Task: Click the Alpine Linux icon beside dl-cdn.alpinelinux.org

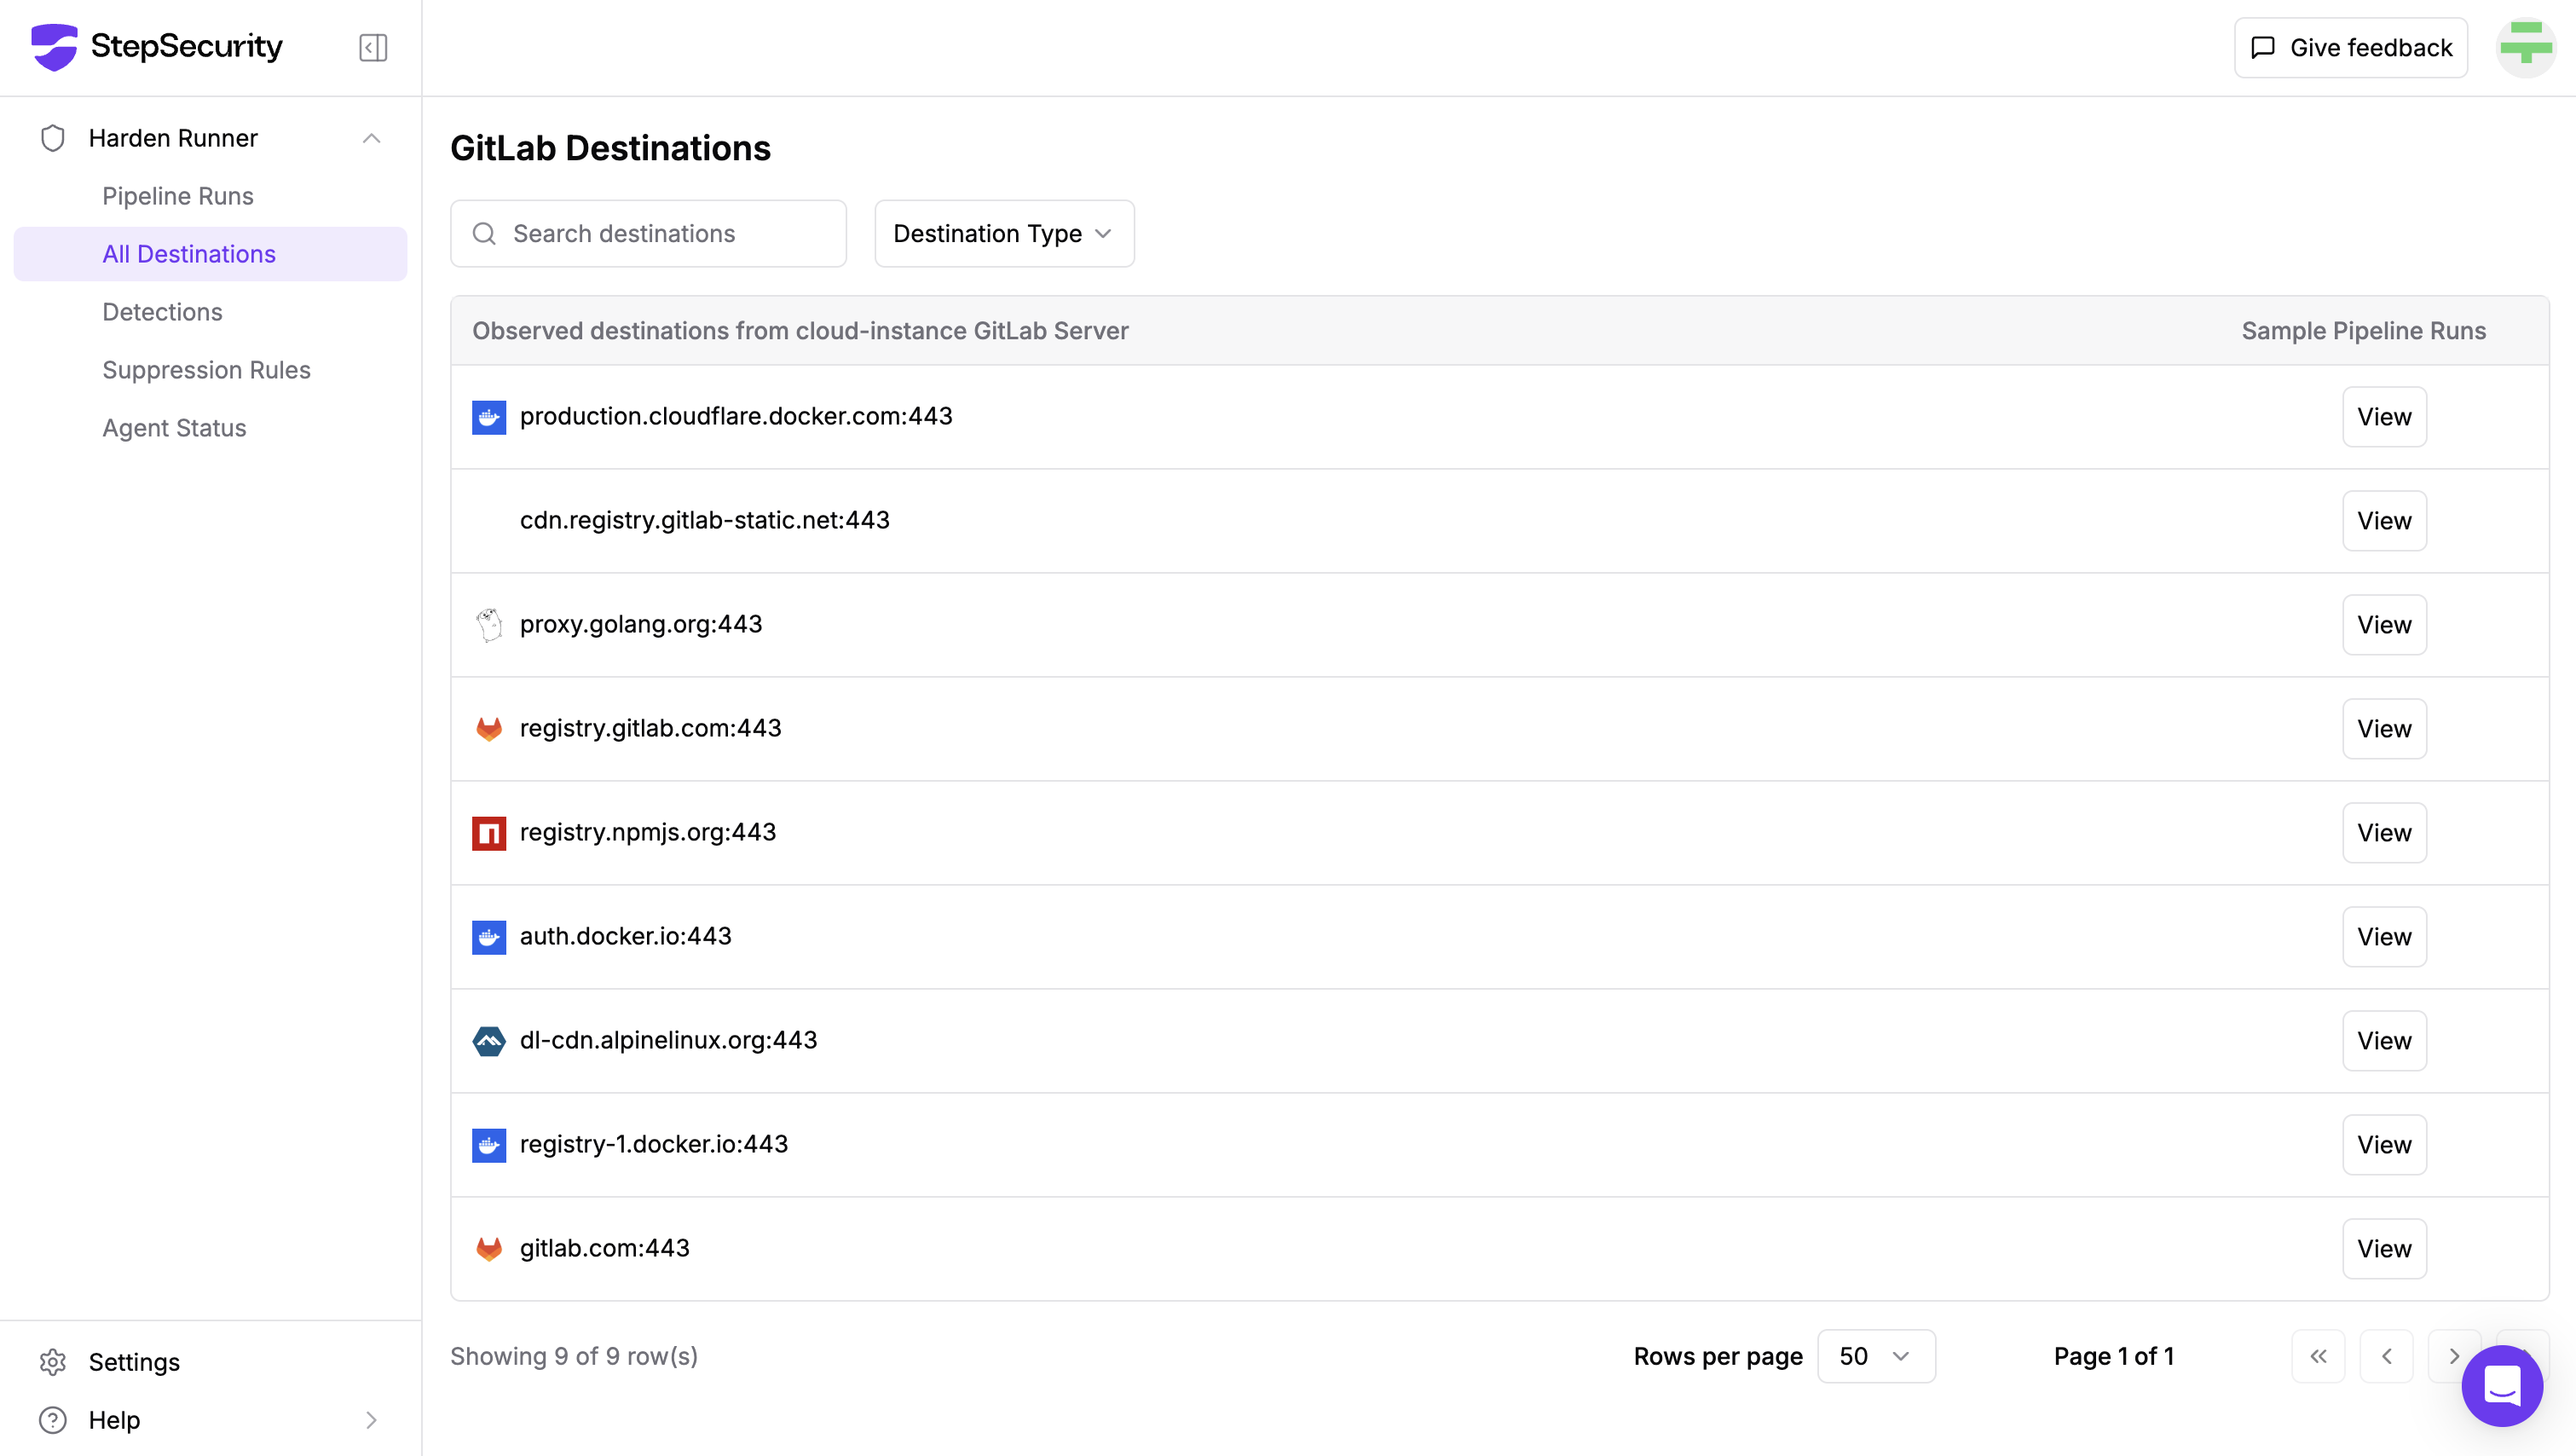Action: [x=489, y=1041]
